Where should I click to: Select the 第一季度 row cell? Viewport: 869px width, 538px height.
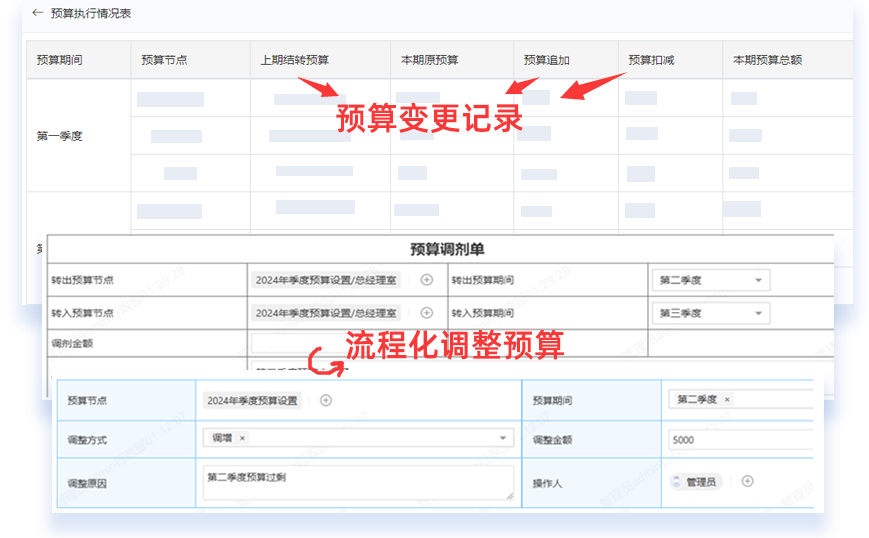[60, 136]
